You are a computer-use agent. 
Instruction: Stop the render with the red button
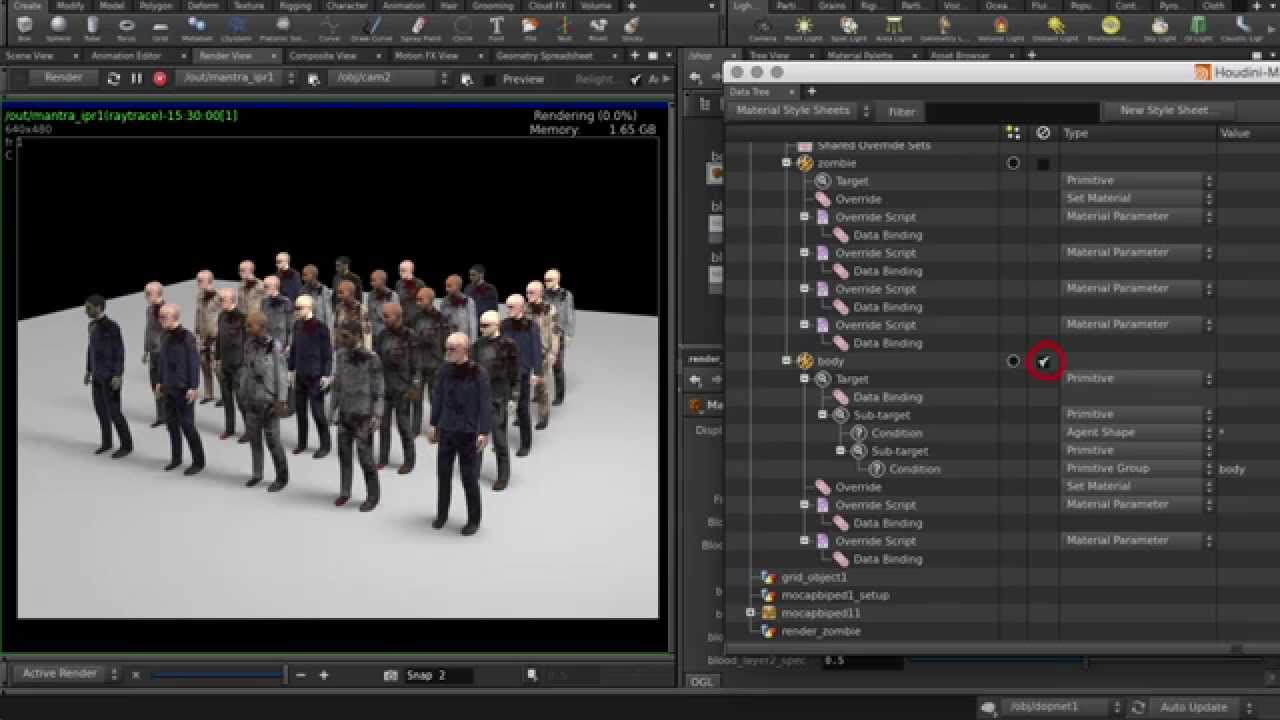tap(160, 78)
